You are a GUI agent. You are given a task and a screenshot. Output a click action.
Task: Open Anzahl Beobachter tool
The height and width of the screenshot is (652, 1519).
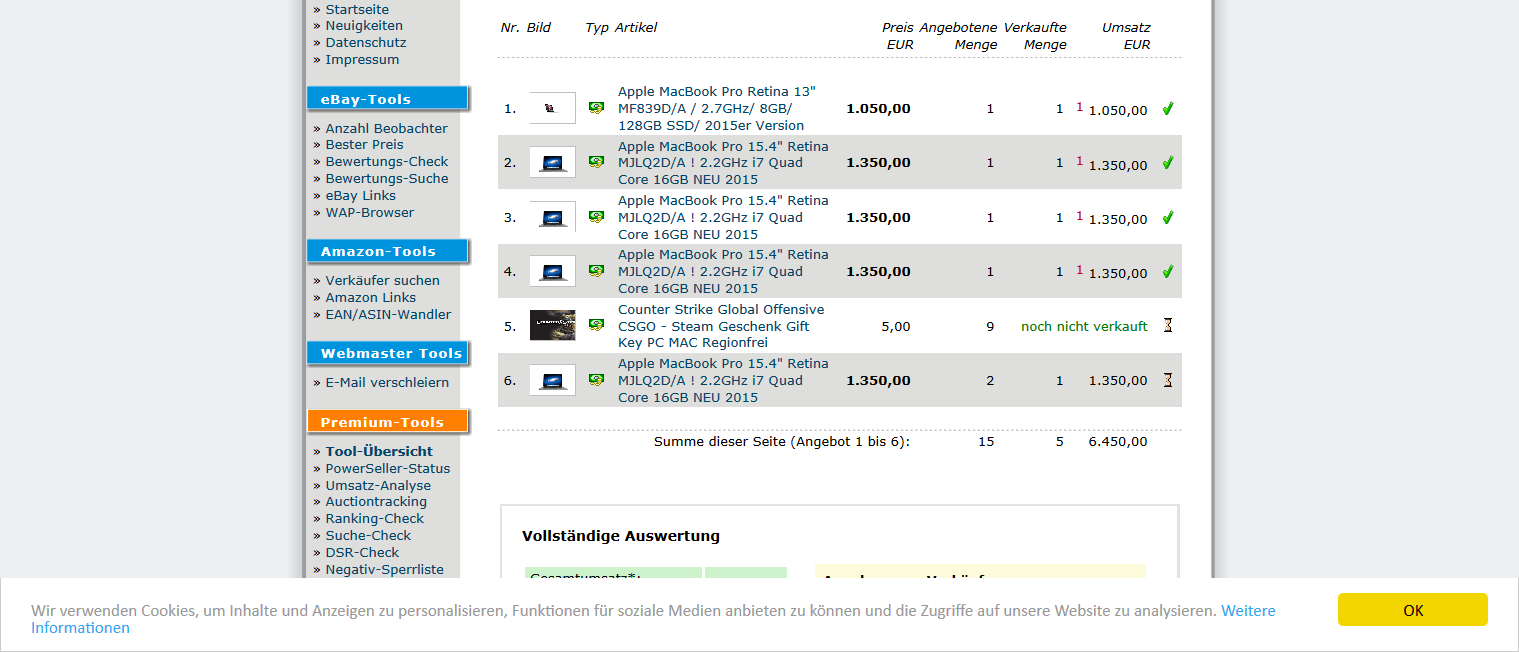point(386,128)
